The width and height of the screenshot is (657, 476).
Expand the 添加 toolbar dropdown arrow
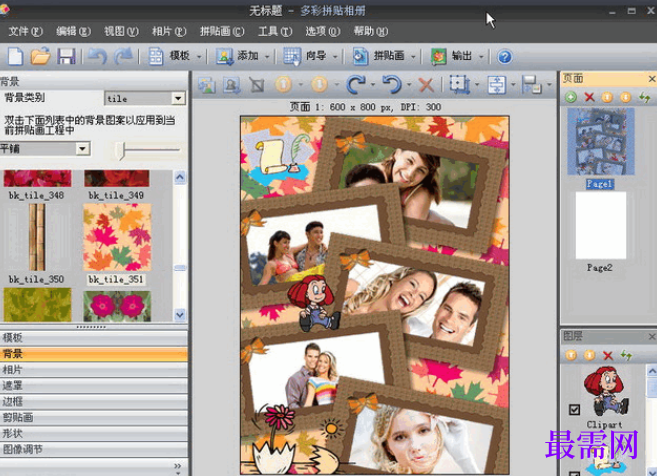(x=267, y=57)
